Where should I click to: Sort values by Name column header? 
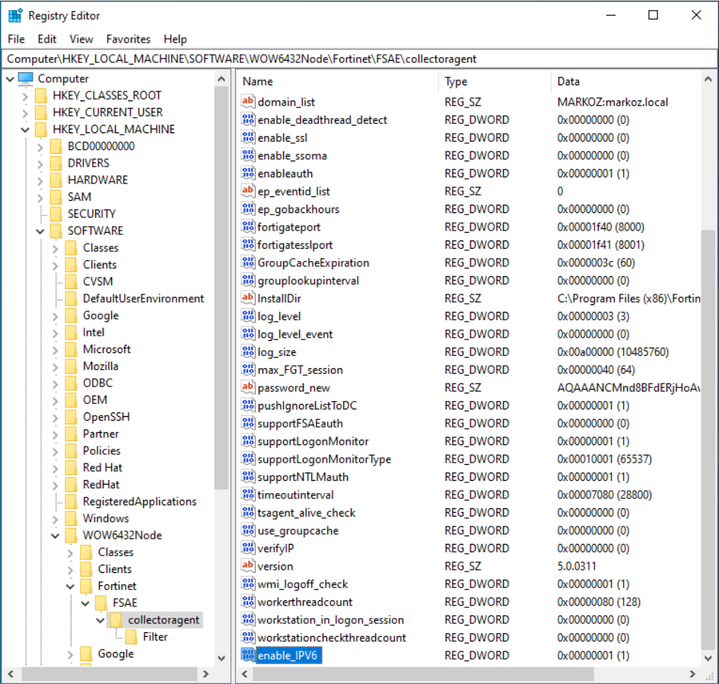coord(337,81)
